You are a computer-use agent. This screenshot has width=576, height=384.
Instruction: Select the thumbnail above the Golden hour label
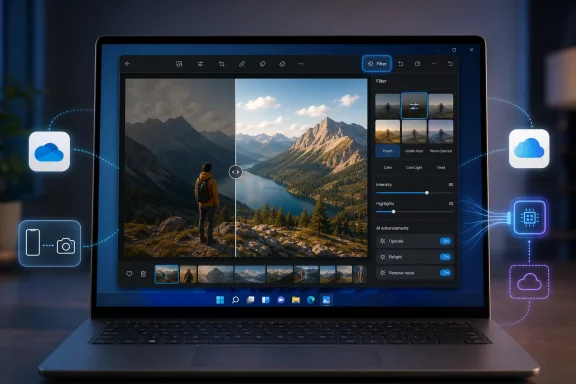[414, 132]
